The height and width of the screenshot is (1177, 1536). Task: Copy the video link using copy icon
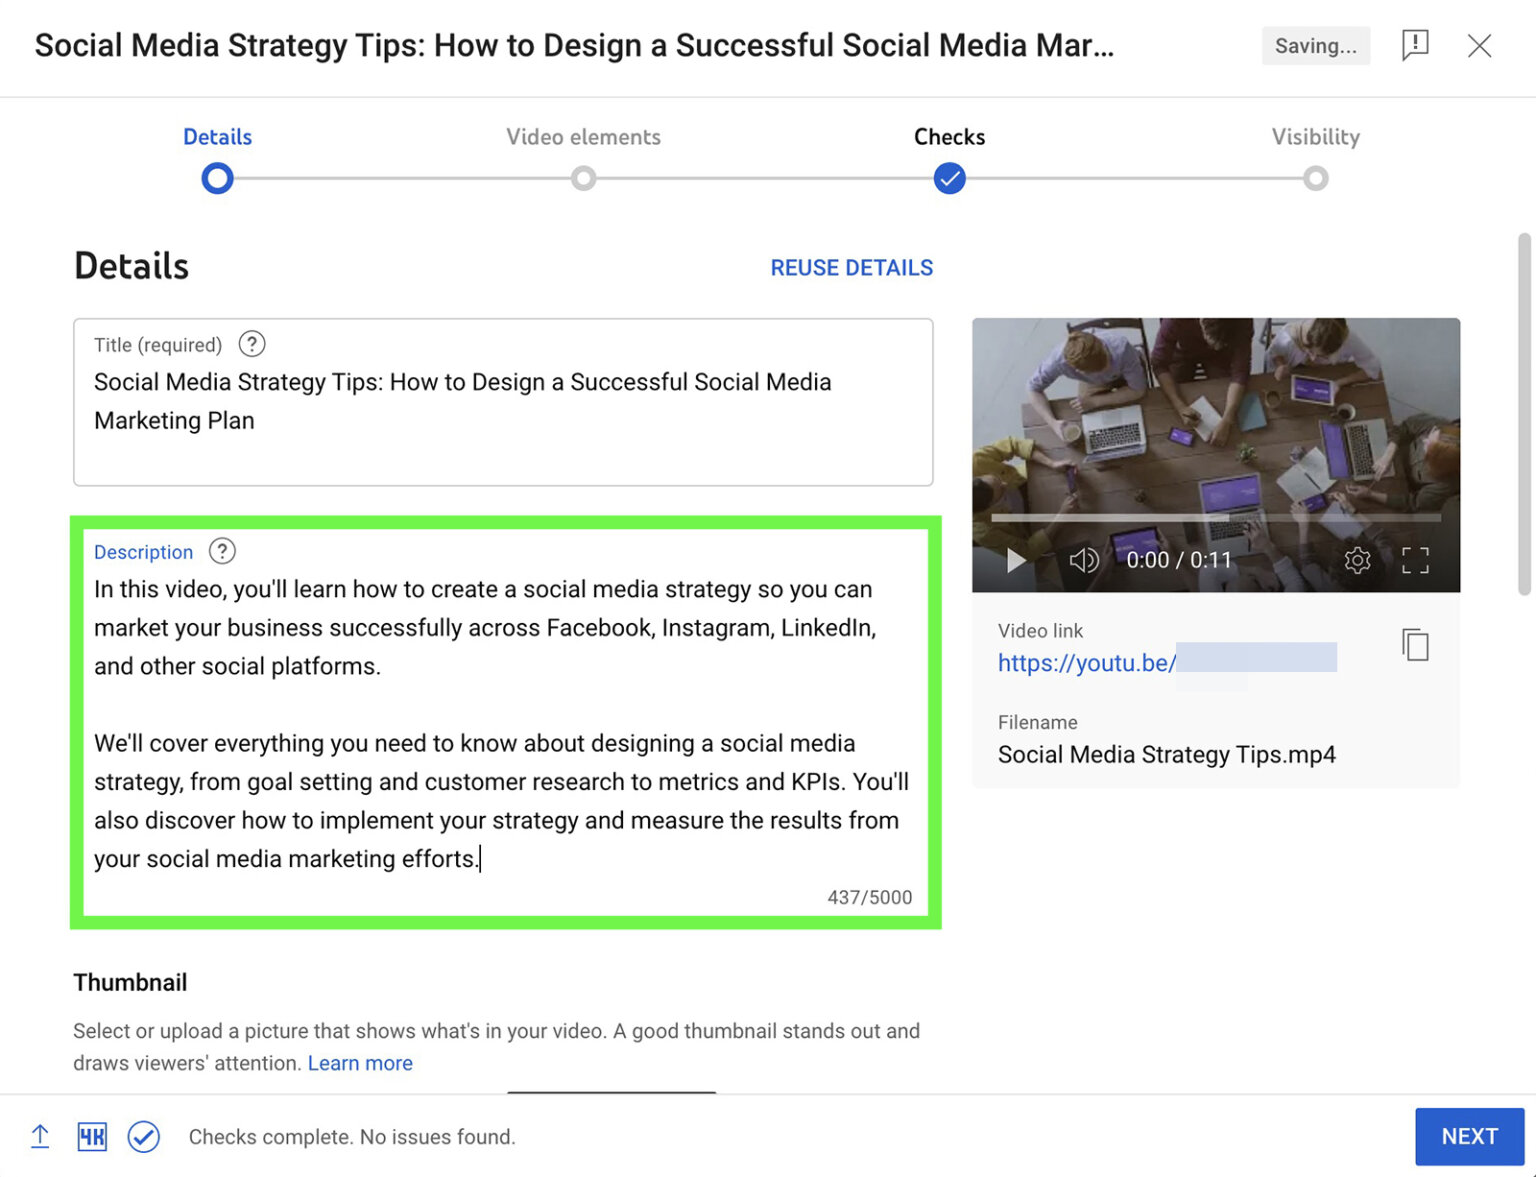pos(1415,646)
